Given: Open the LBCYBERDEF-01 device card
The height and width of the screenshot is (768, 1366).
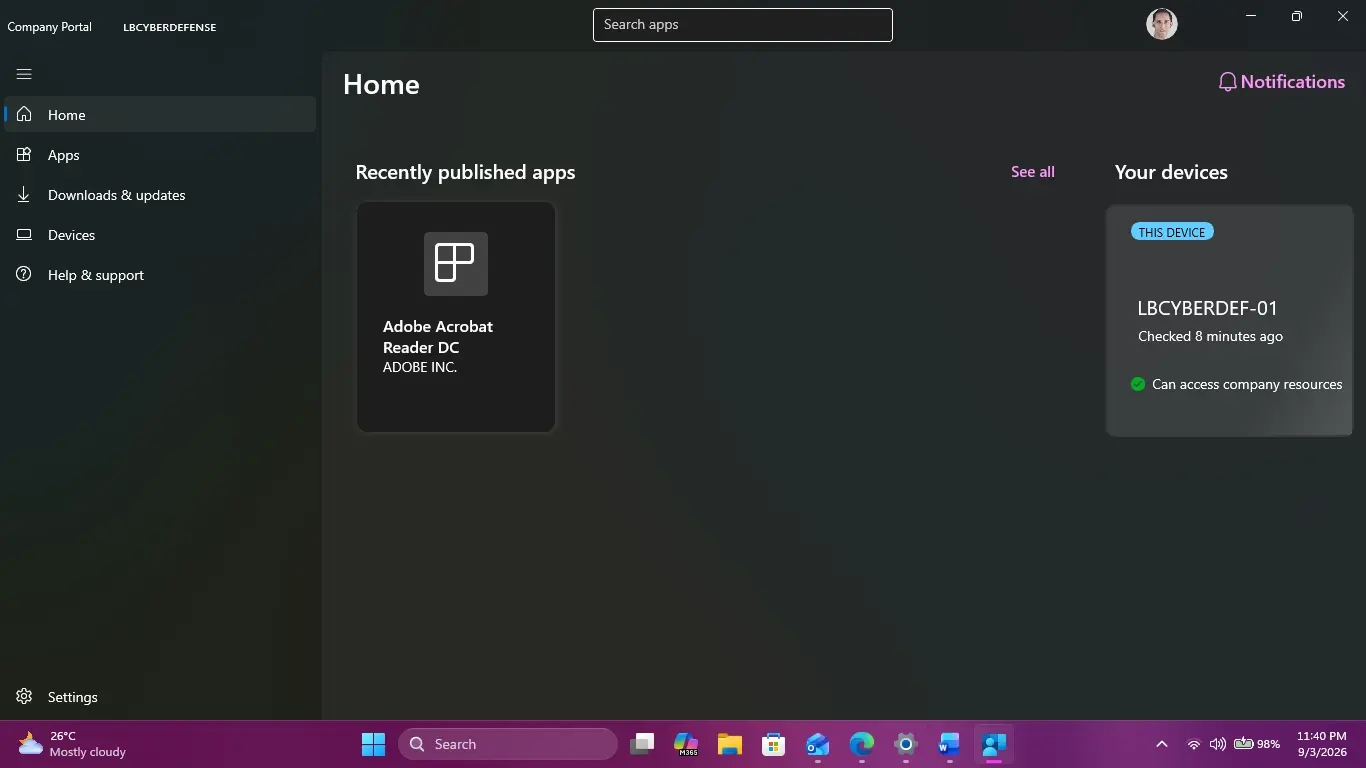Looking at the screenshot, I should pos(1229,321).
